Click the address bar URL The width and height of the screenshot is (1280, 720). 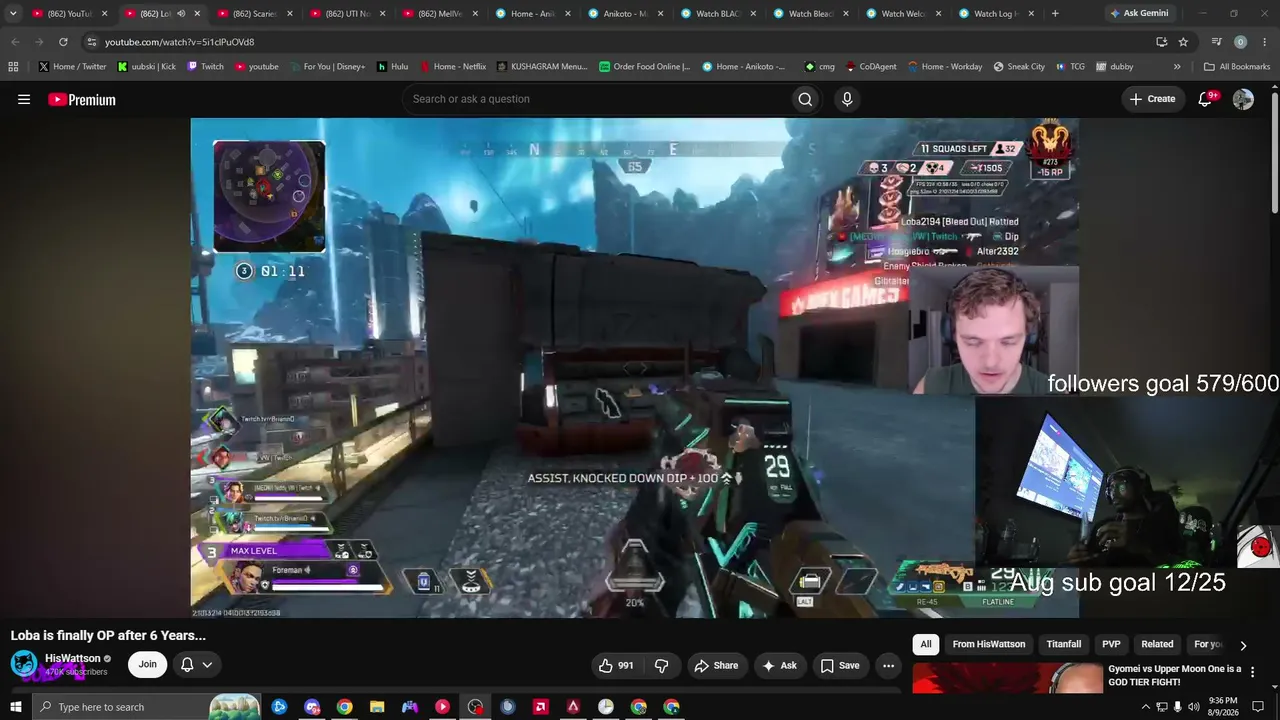tap(180, 42)
